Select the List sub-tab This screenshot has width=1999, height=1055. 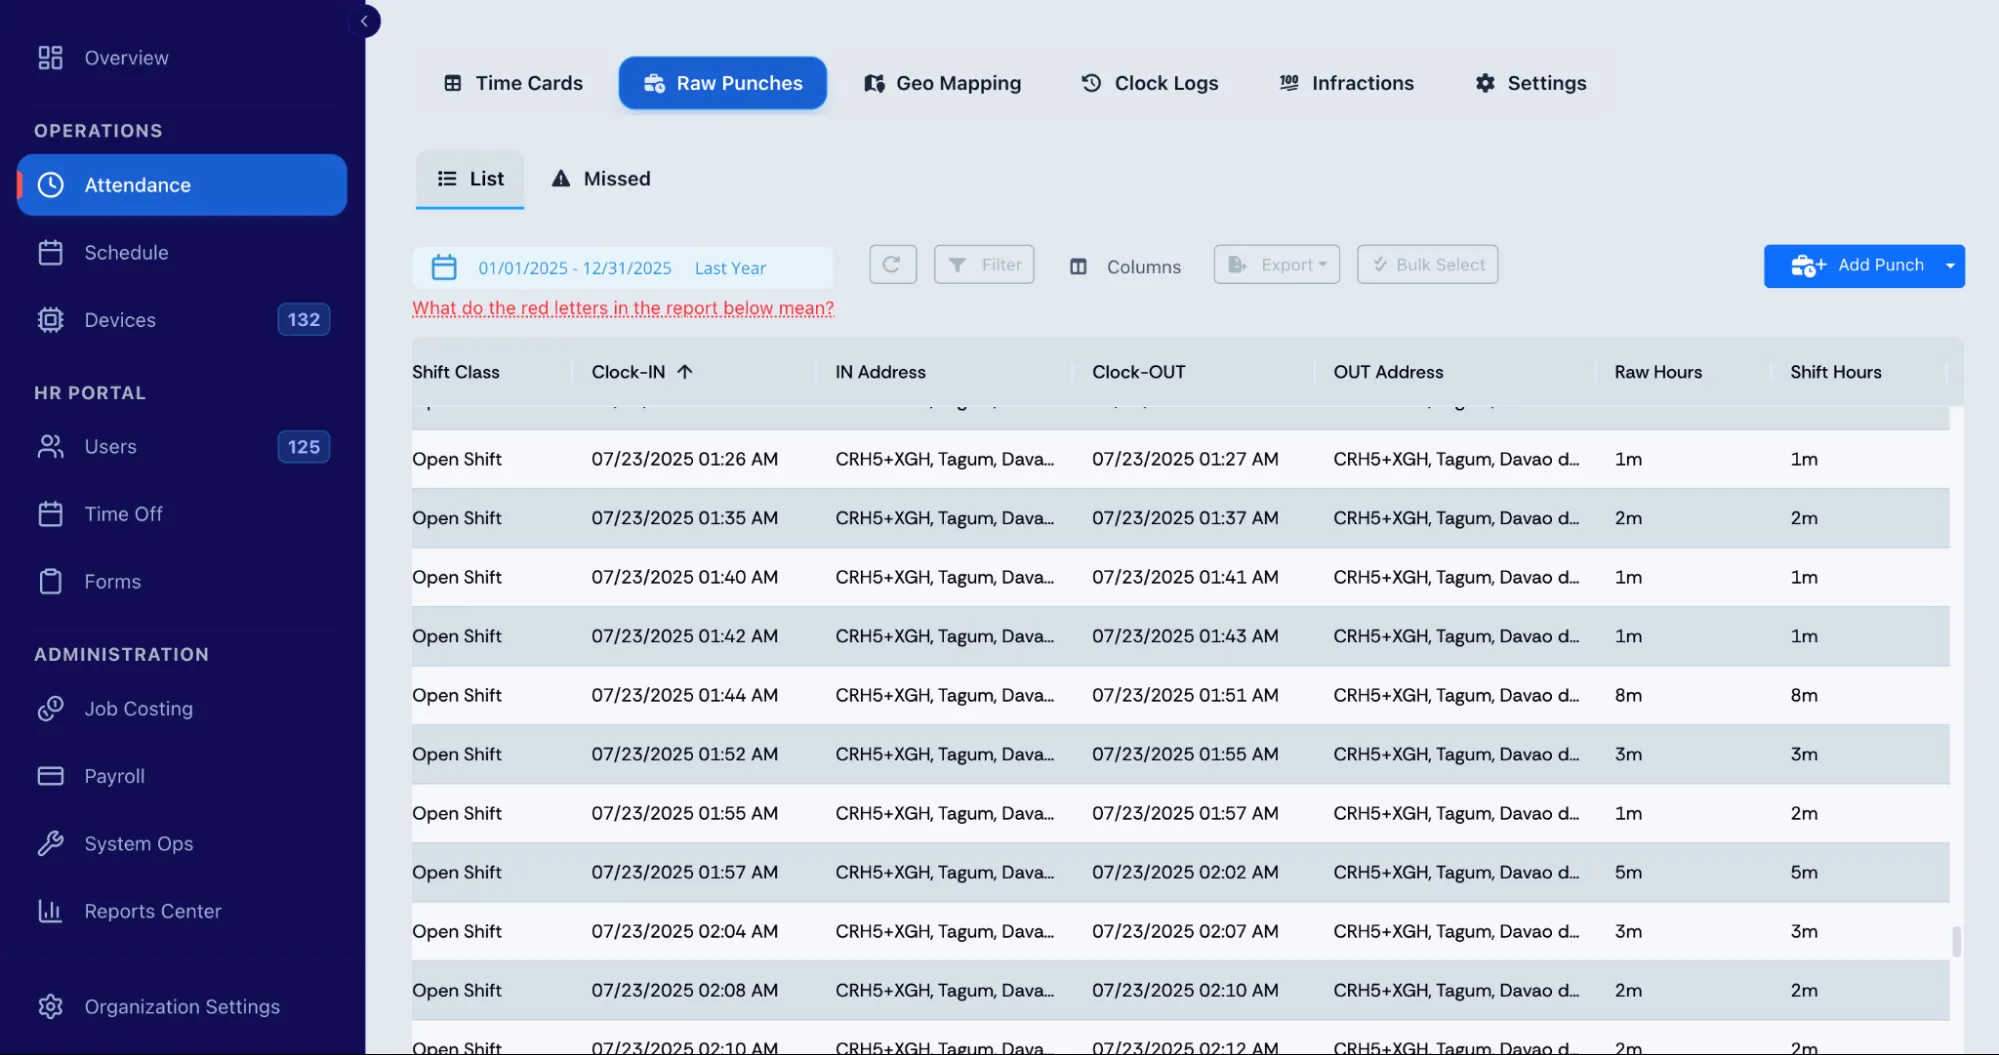[470, 179]
